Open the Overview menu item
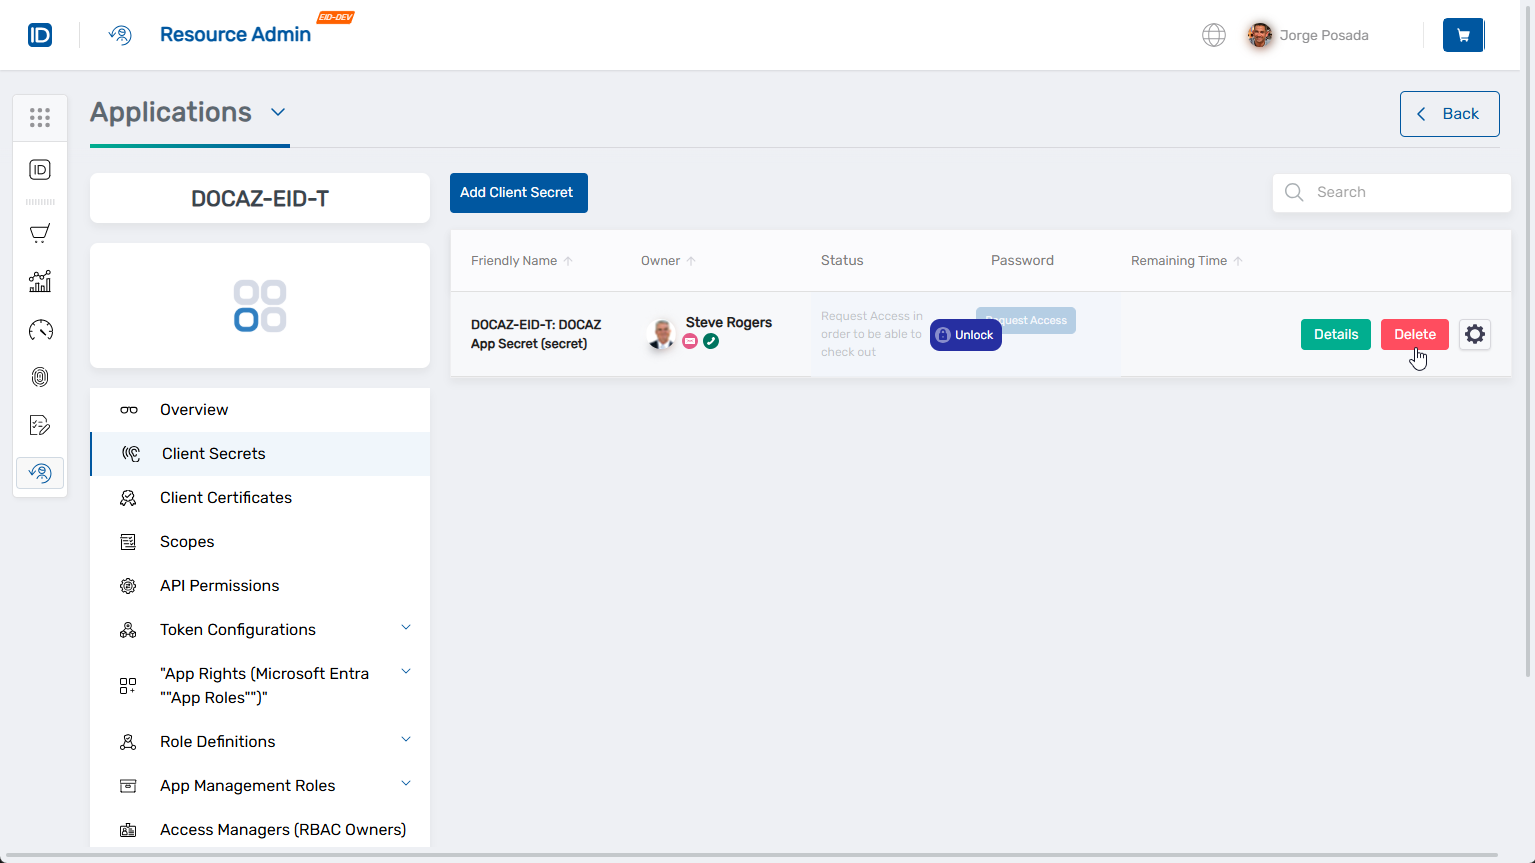Viewport: 1535px width, 863px height. point(194,410)
